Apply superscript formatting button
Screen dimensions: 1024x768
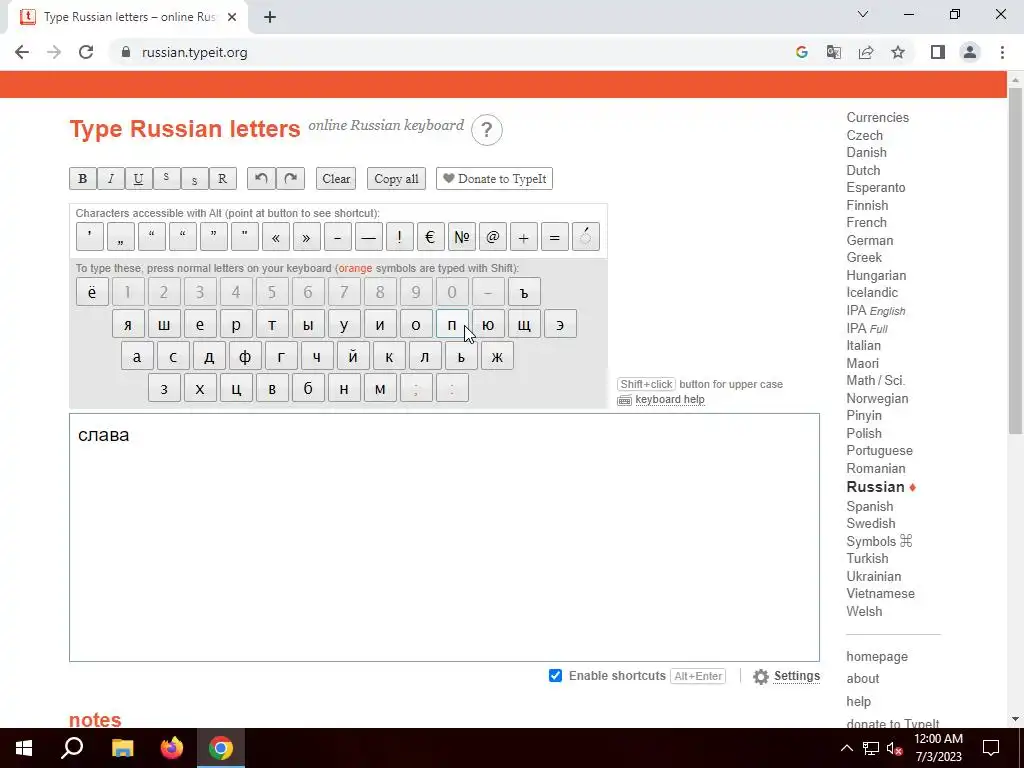pyautogui.click(x=167, y=179)
